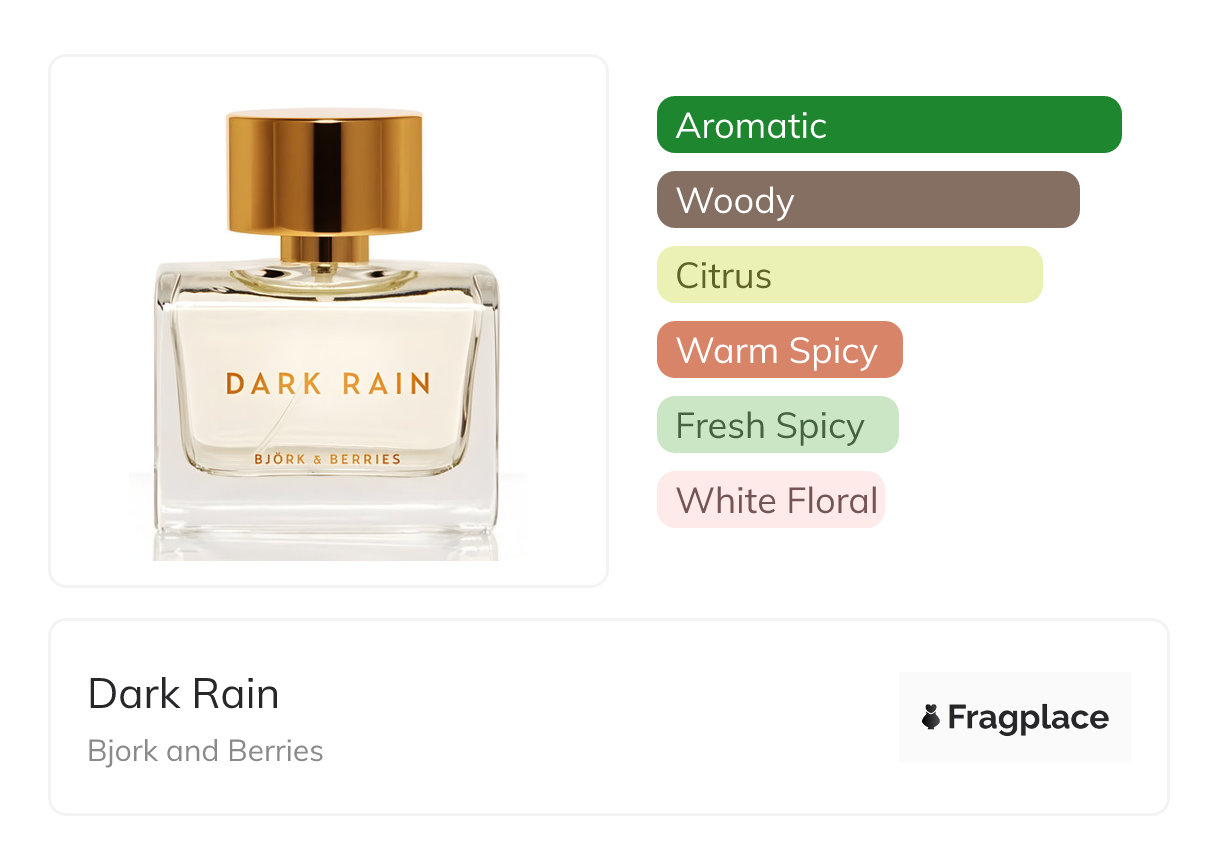Click the gold neck collar under the cap
1218x864 pixels.
324,249
